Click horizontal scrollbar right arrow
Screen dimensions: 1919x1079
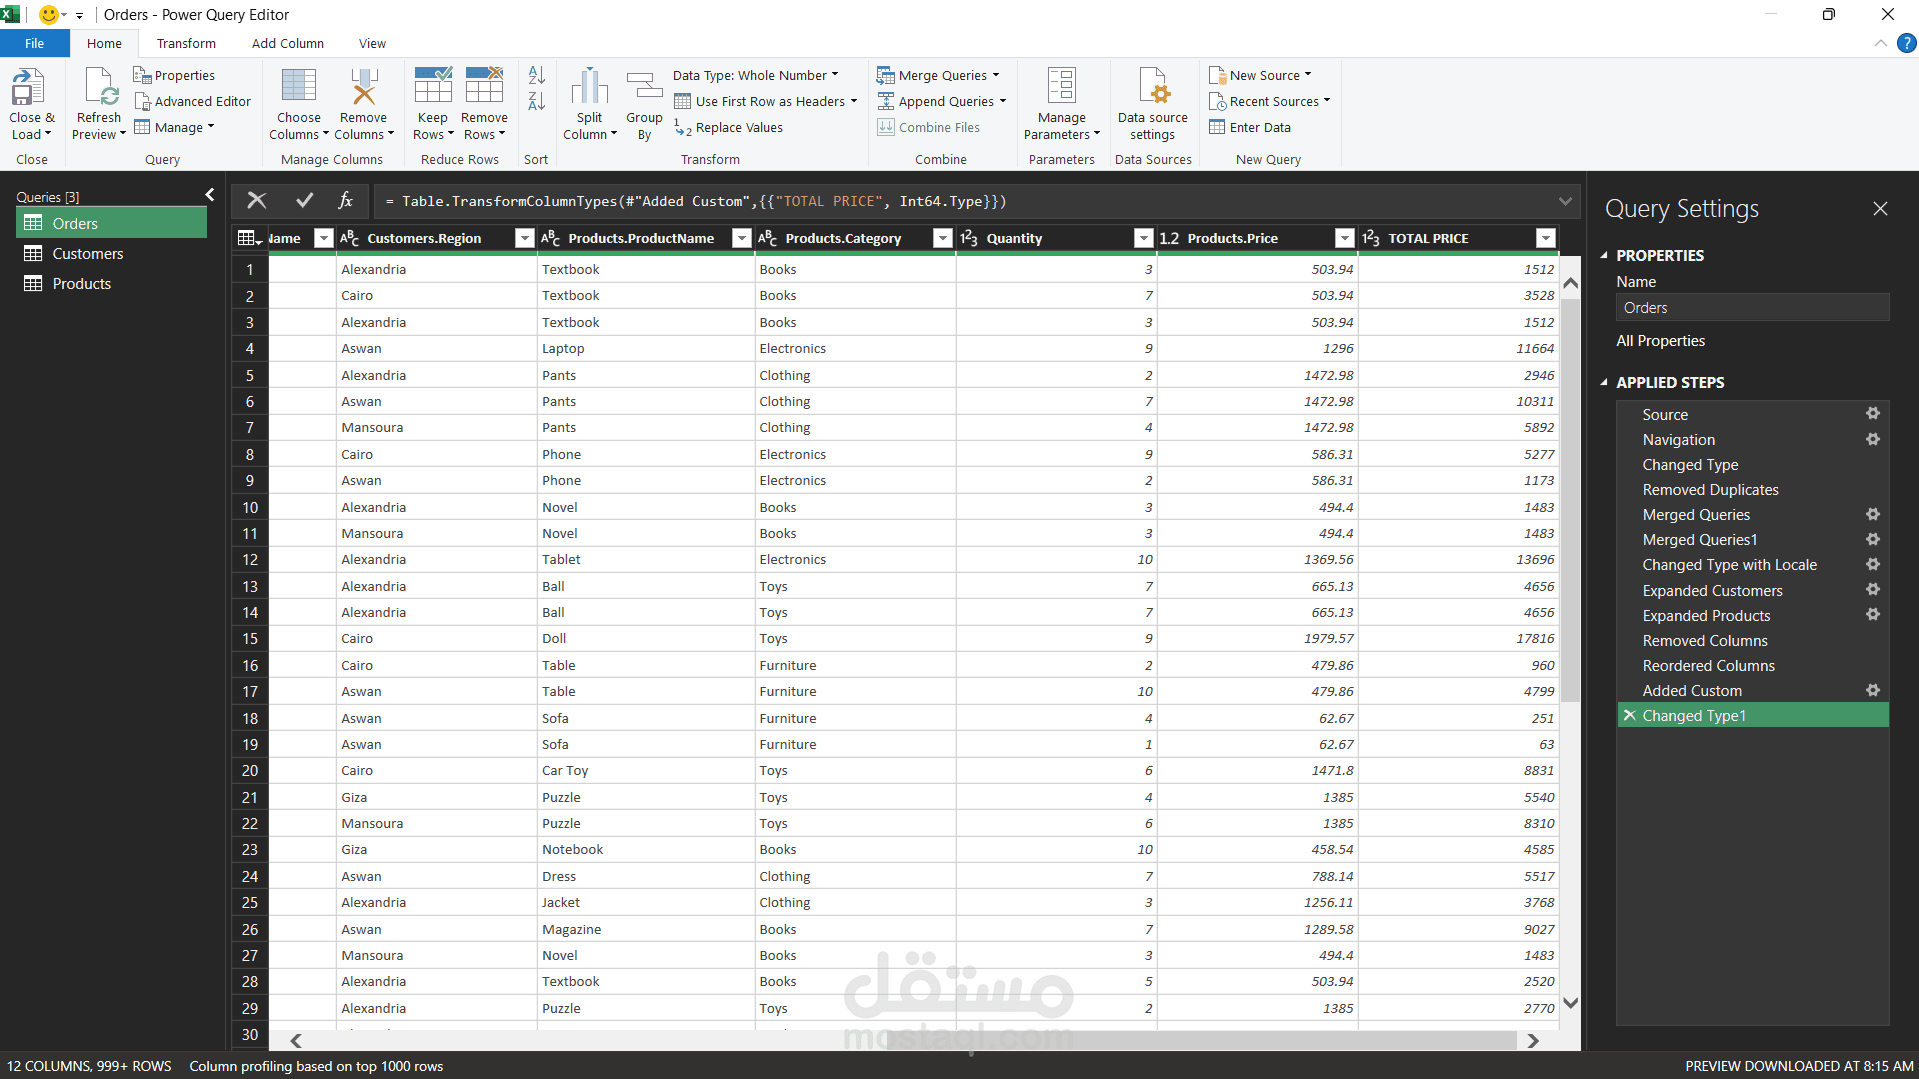1533,1041
